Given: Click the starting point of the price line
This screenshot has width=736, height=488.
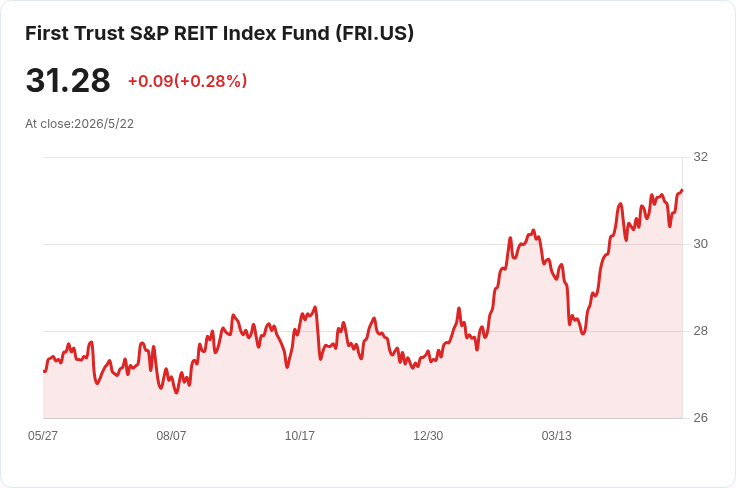Looking at the screenshot, I should (x=44, y=371).
